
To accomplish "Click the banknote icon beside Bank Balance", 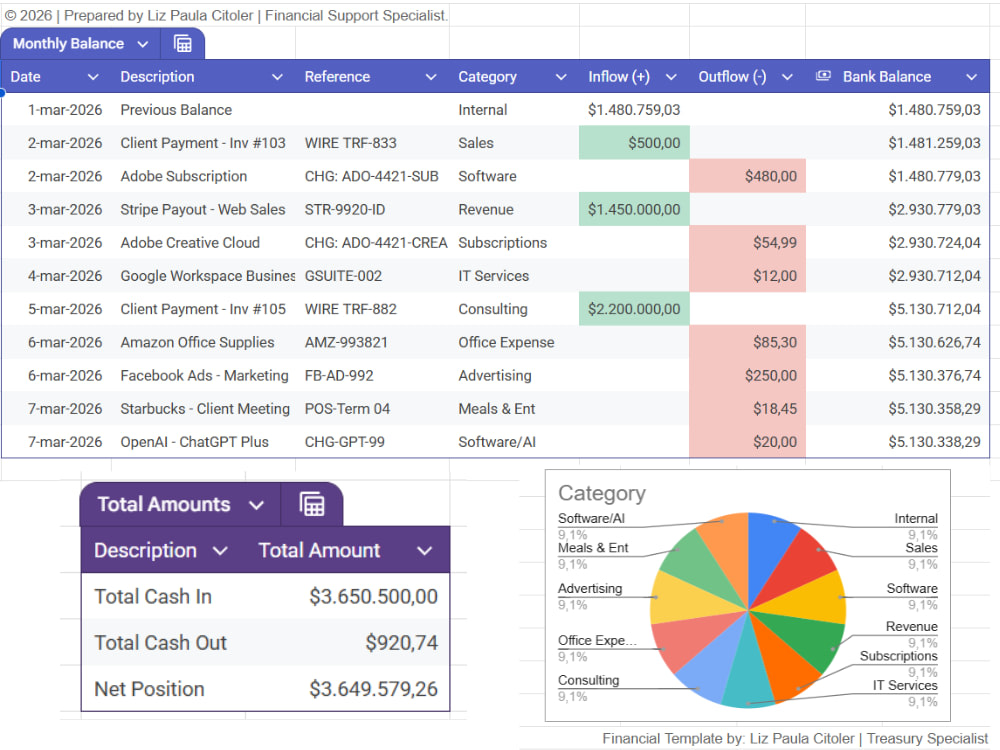I will click(x=823, y=76).
